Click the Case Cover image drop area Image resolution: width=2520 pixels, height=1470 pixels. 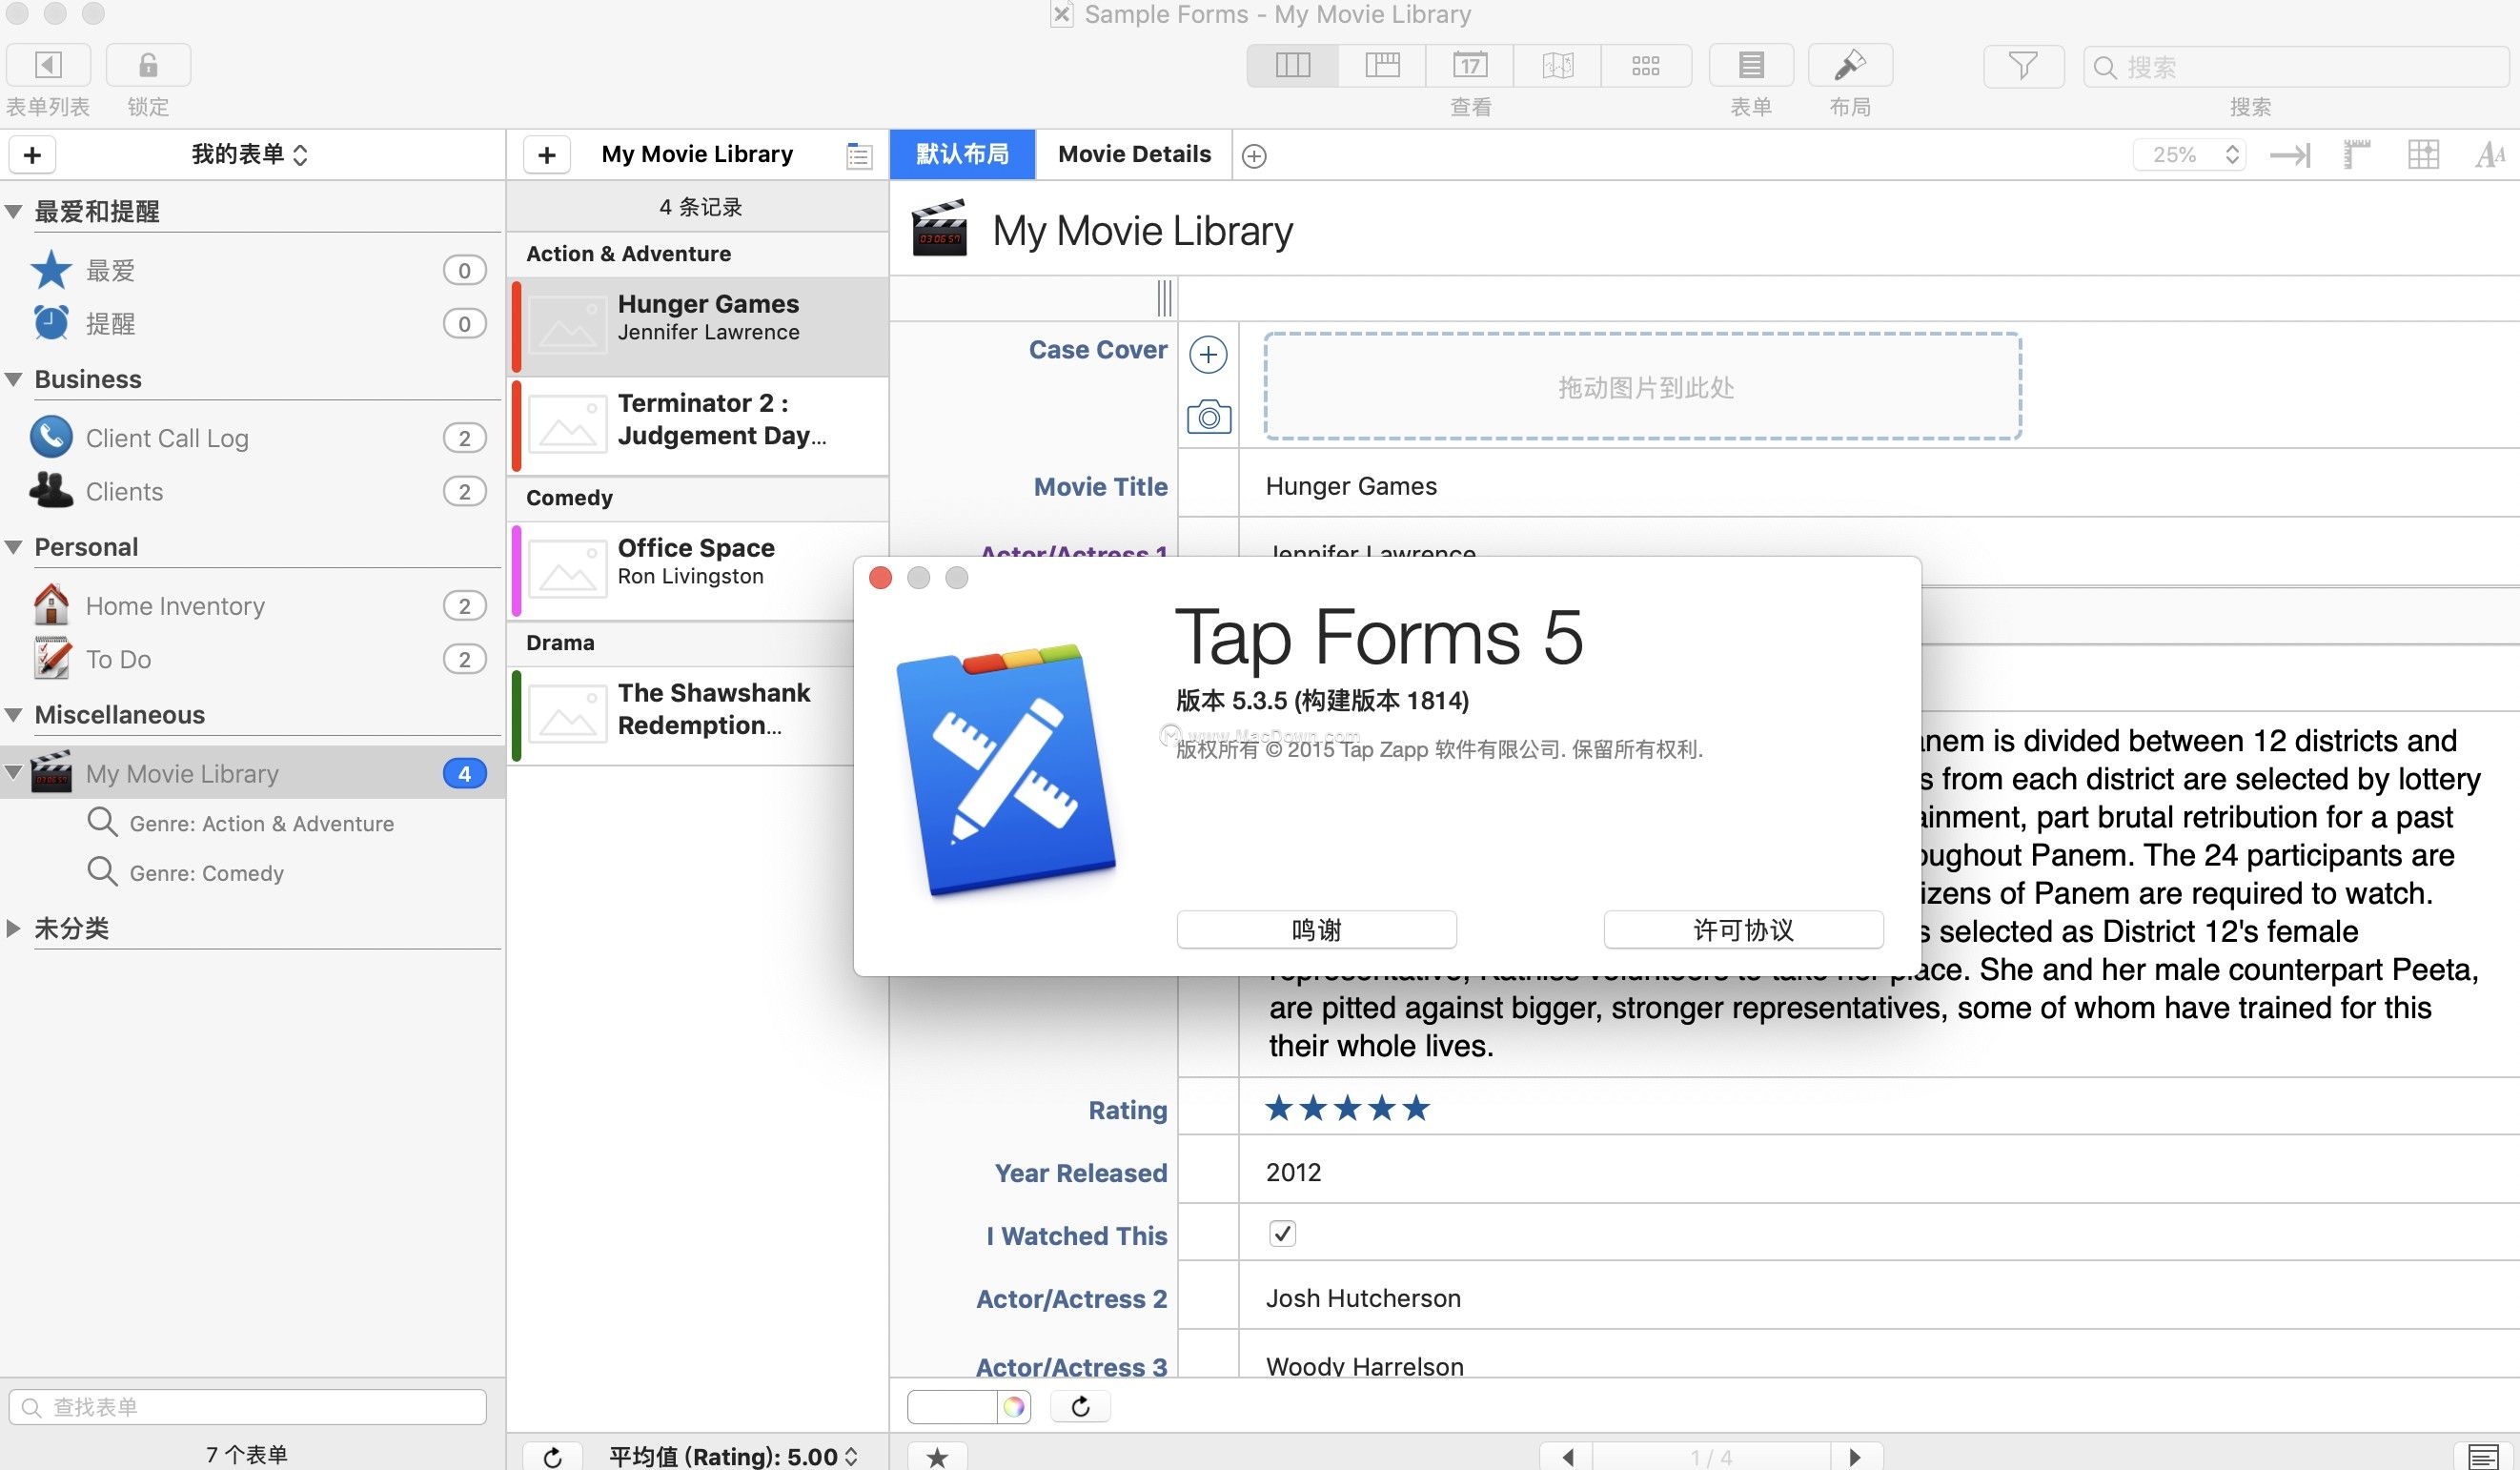click(x=1643, y=387)
